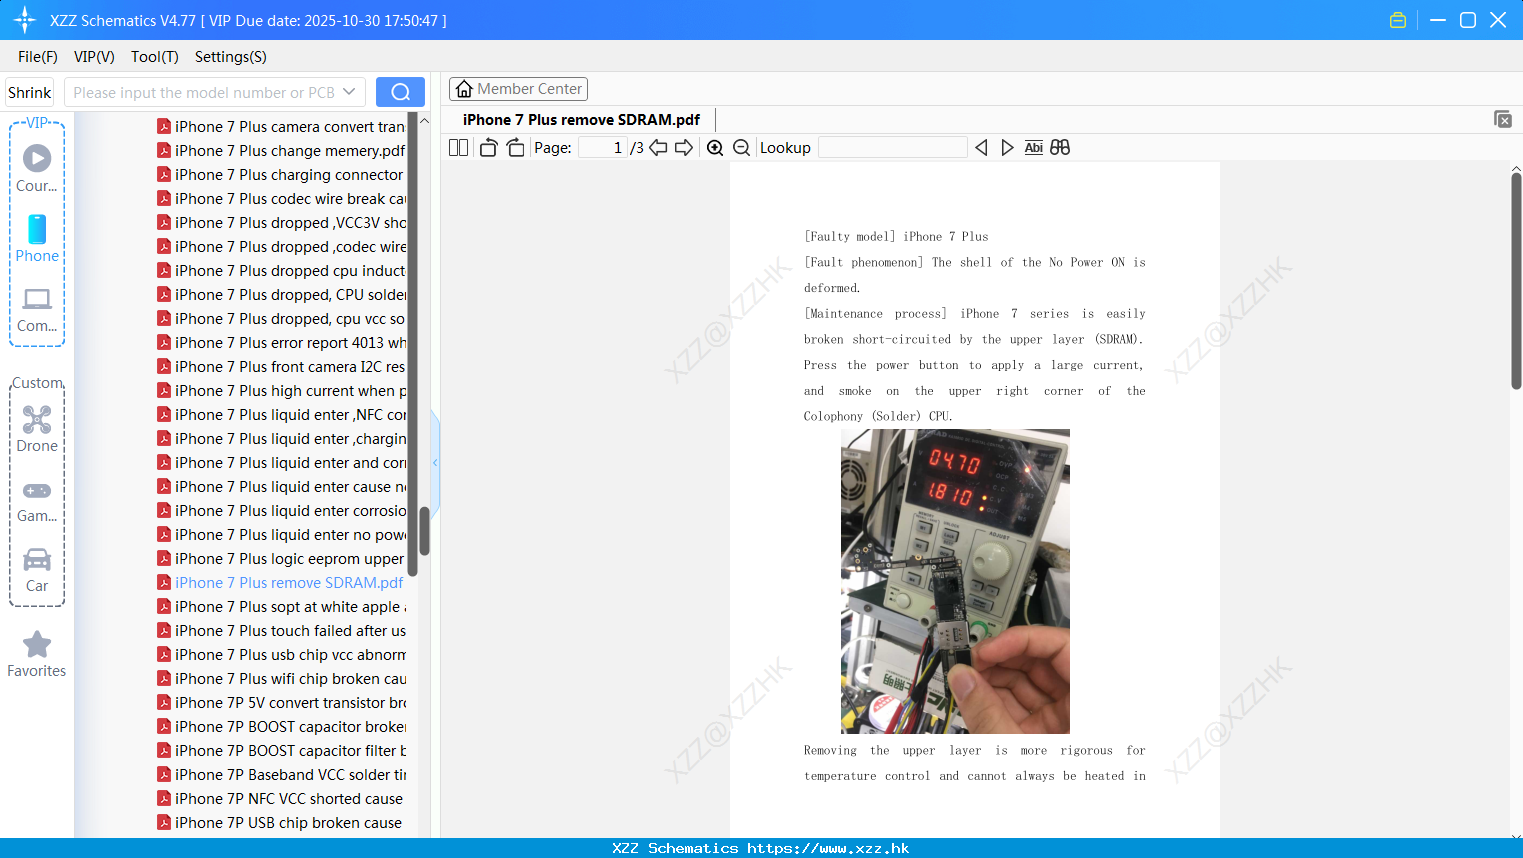Viewport: 1523px width, 858px height.
Task: Select the Car category in sidebar
Action: (x=37, y=570)
